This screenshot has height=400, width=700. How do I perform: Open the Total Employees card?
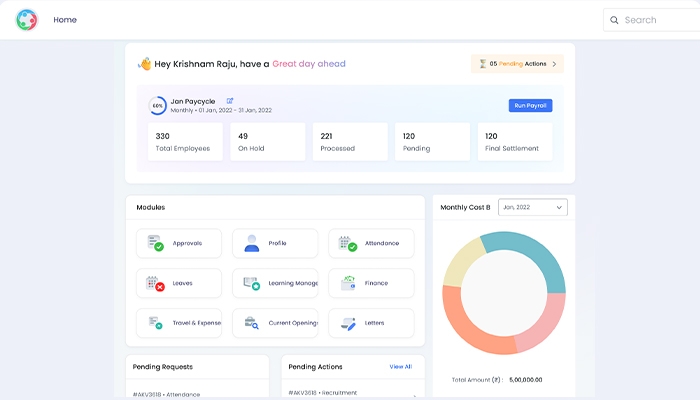tap(185, 142)
